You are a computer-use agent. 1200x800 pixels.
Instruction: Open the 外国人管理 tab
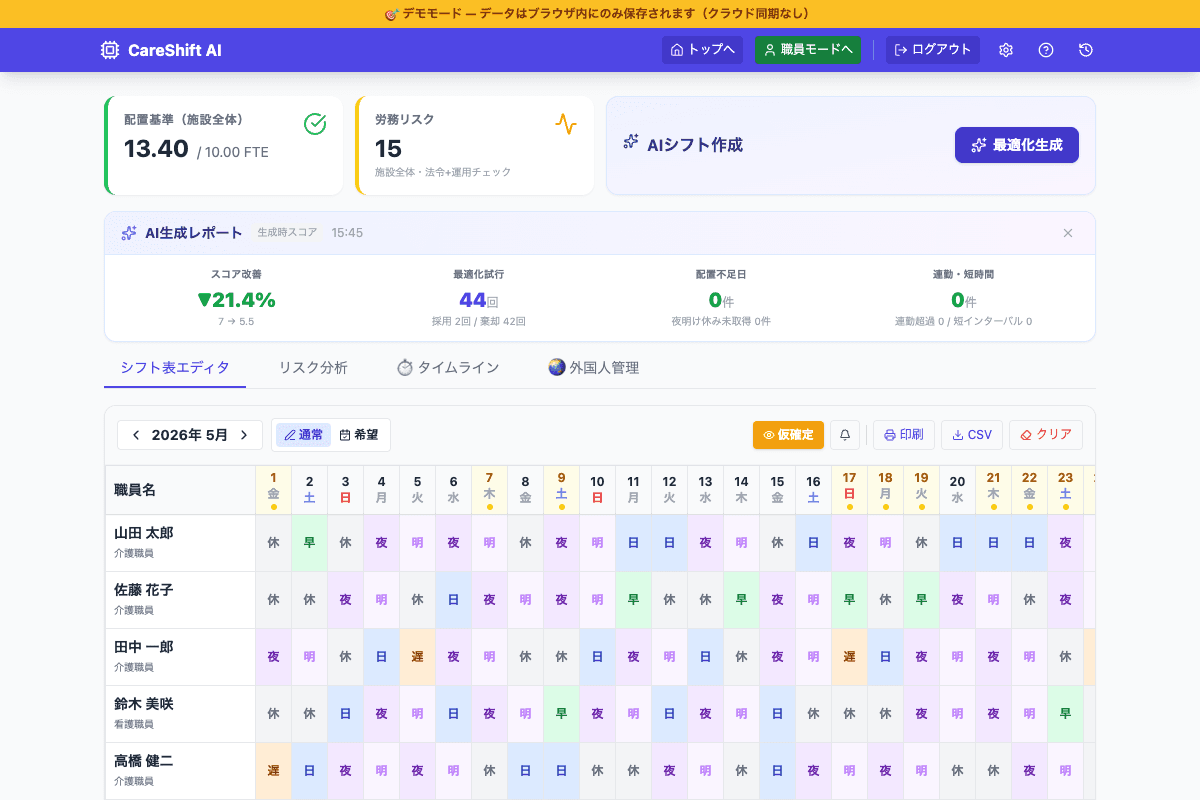coord(594,368)
